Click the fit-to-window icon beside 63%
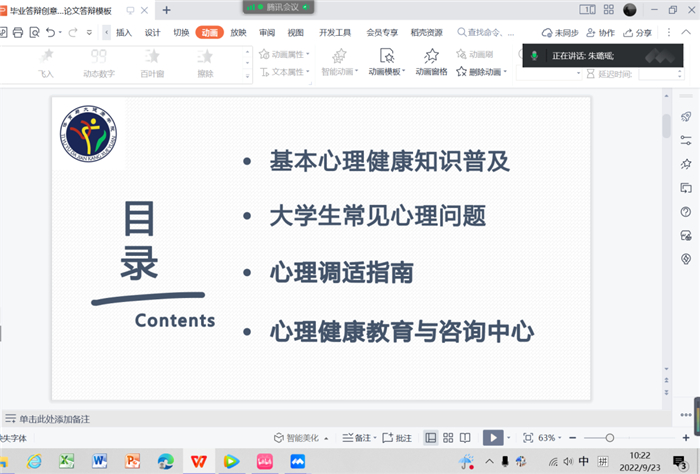The image size is (700, 474). pyautogui.click(x=528, y=438)
